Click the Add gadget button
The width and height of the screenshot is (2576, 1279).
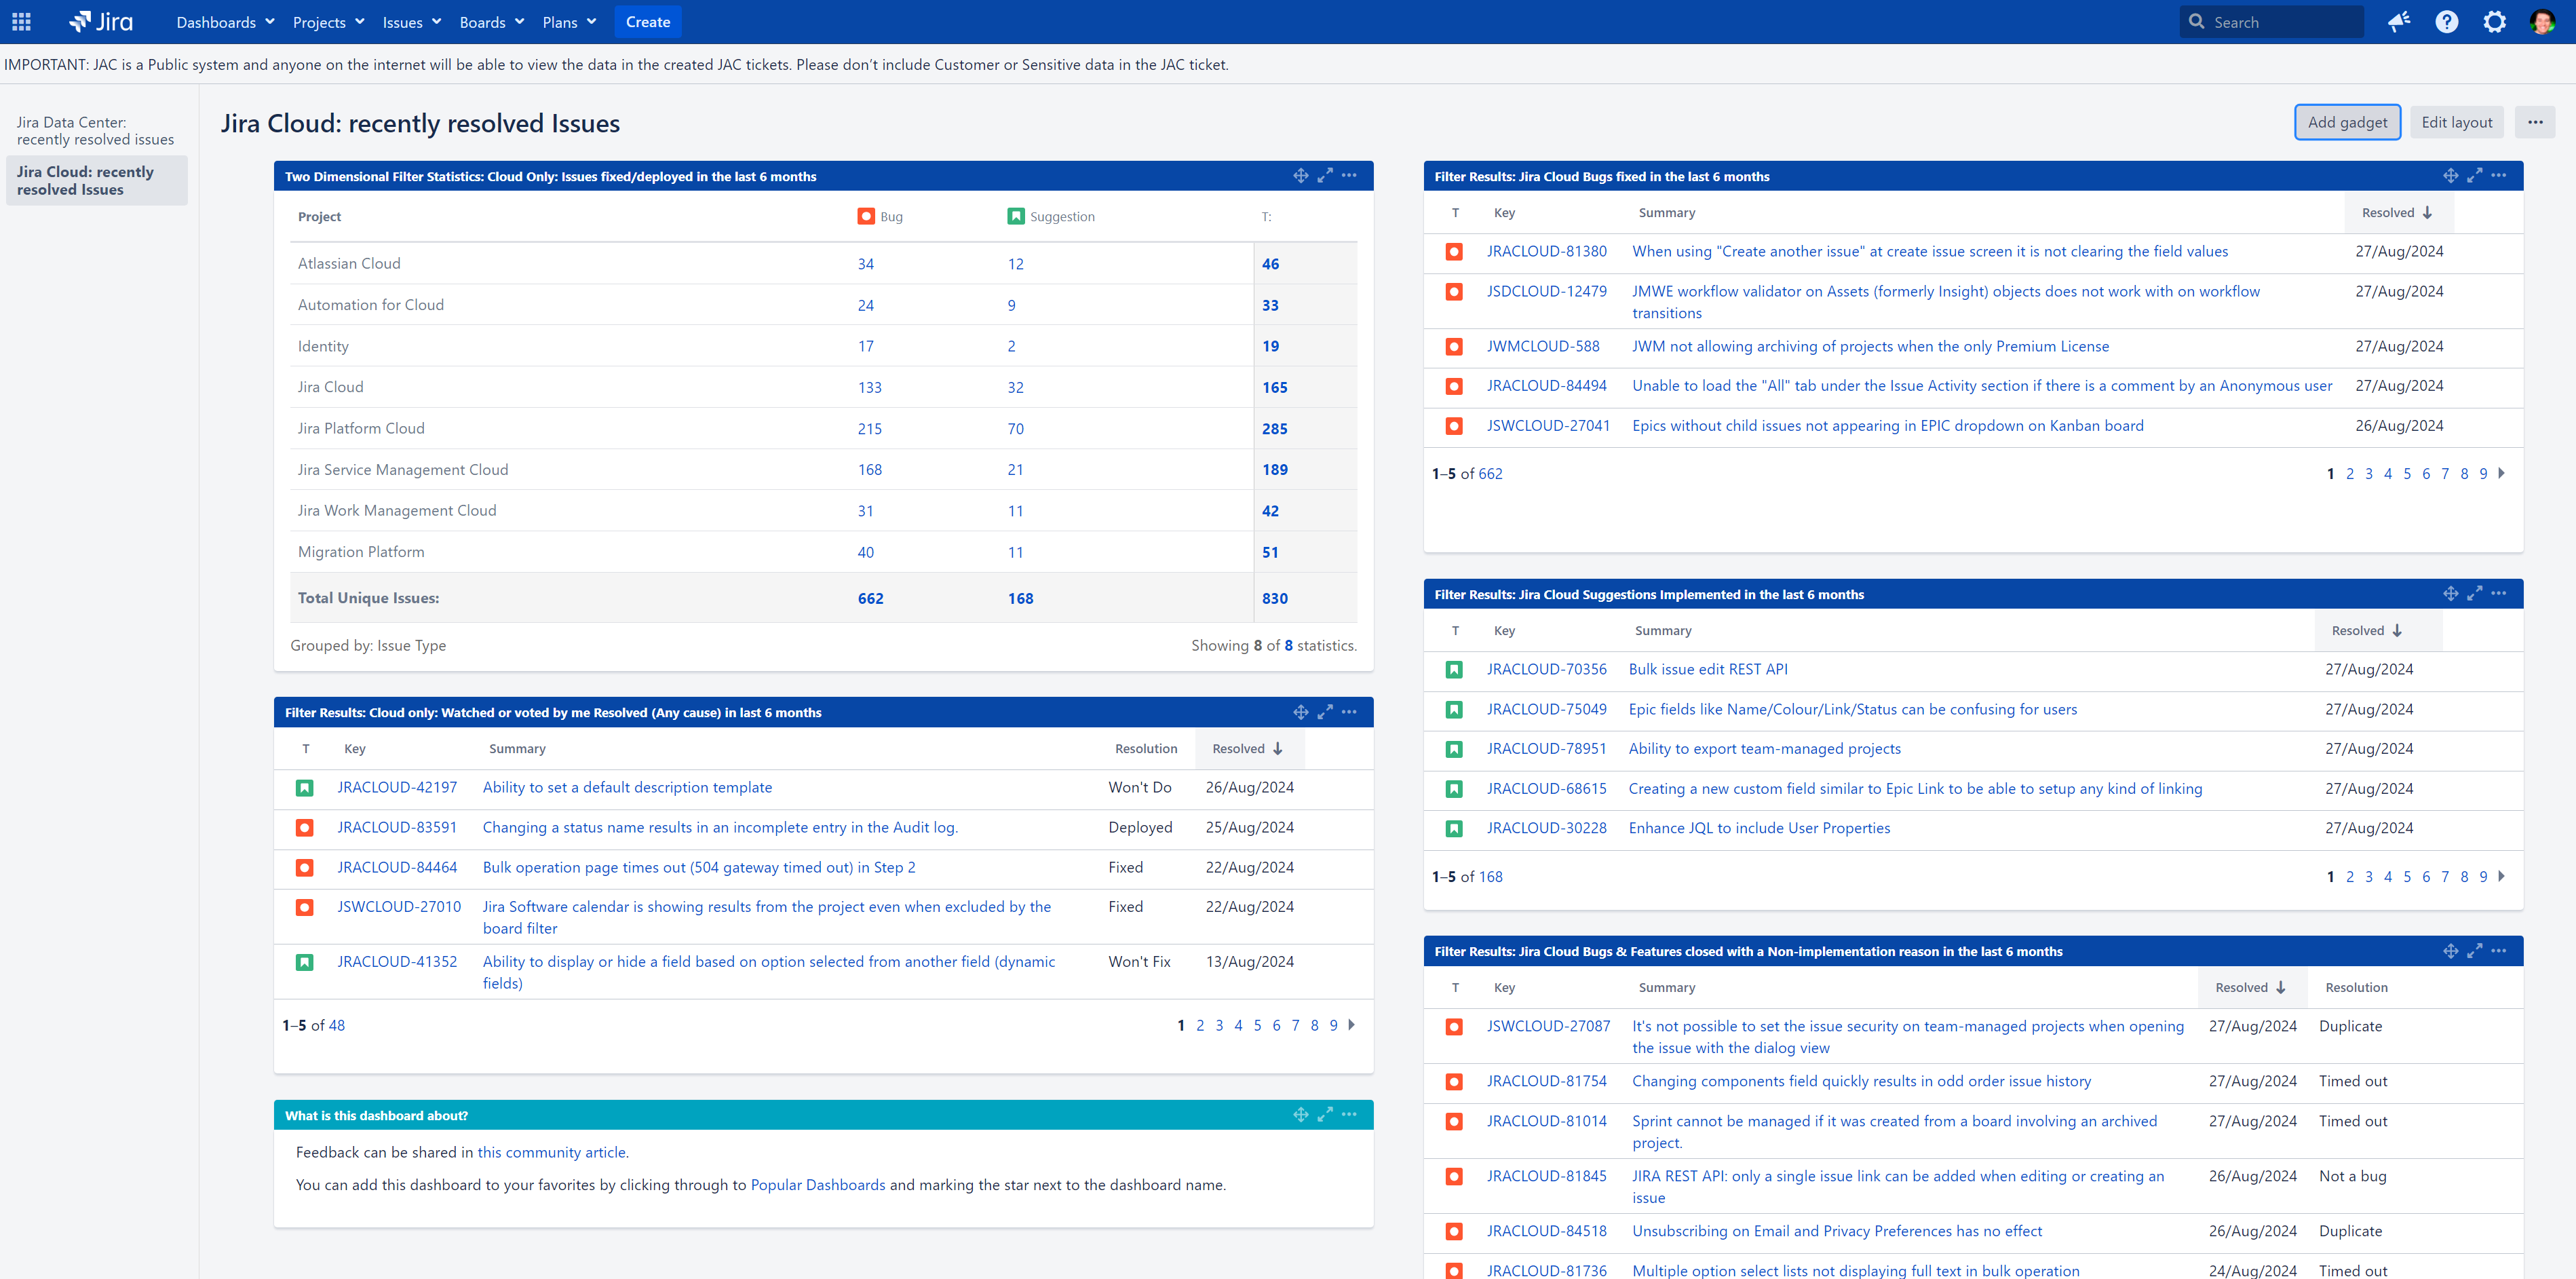[x=2347, y=122]
